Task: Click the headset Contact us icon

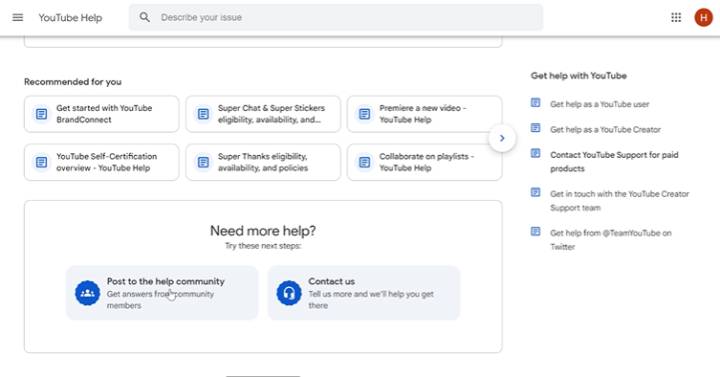Action: click(x=289, y=293)
